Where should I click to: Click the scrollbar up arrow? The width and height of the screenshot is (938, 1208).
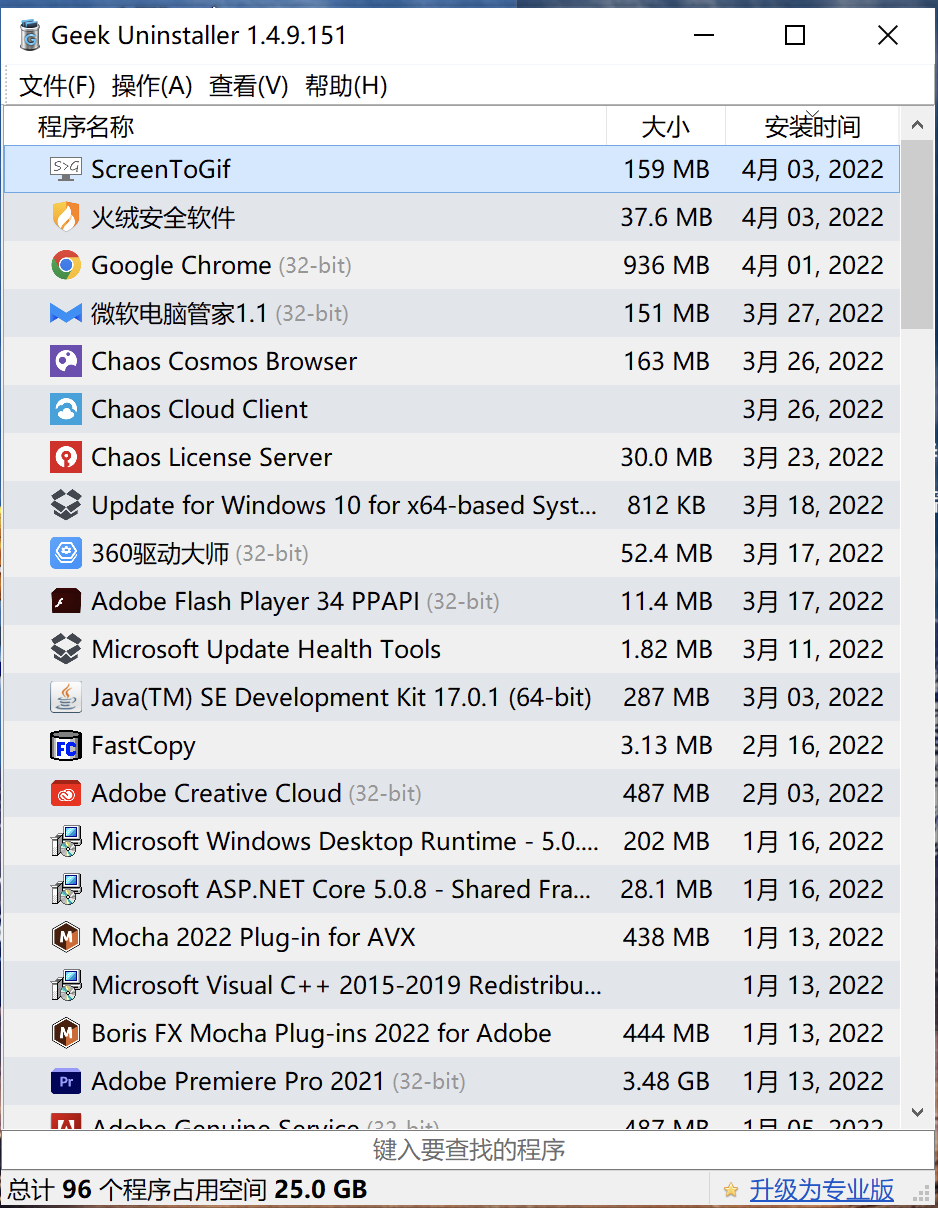(x=917, y=125)
